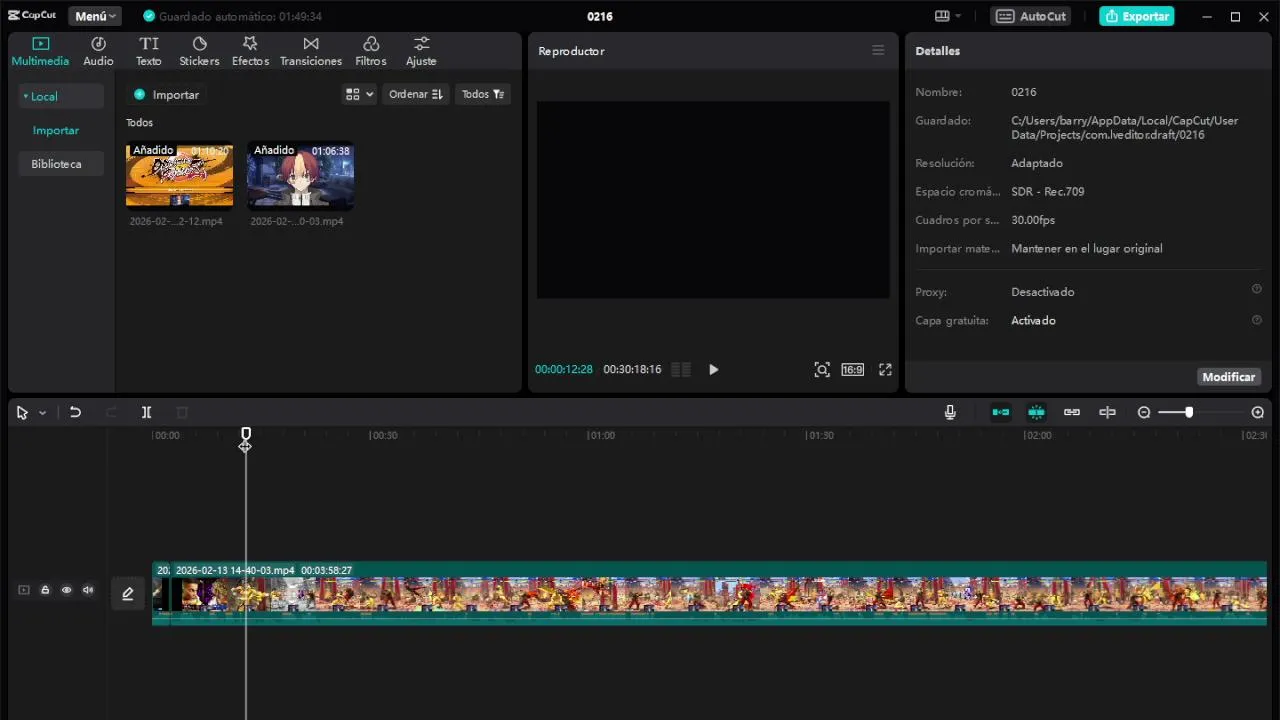Switch to the Filtros tab
This screenshot has width=1280, height=720.
[371, 51]
